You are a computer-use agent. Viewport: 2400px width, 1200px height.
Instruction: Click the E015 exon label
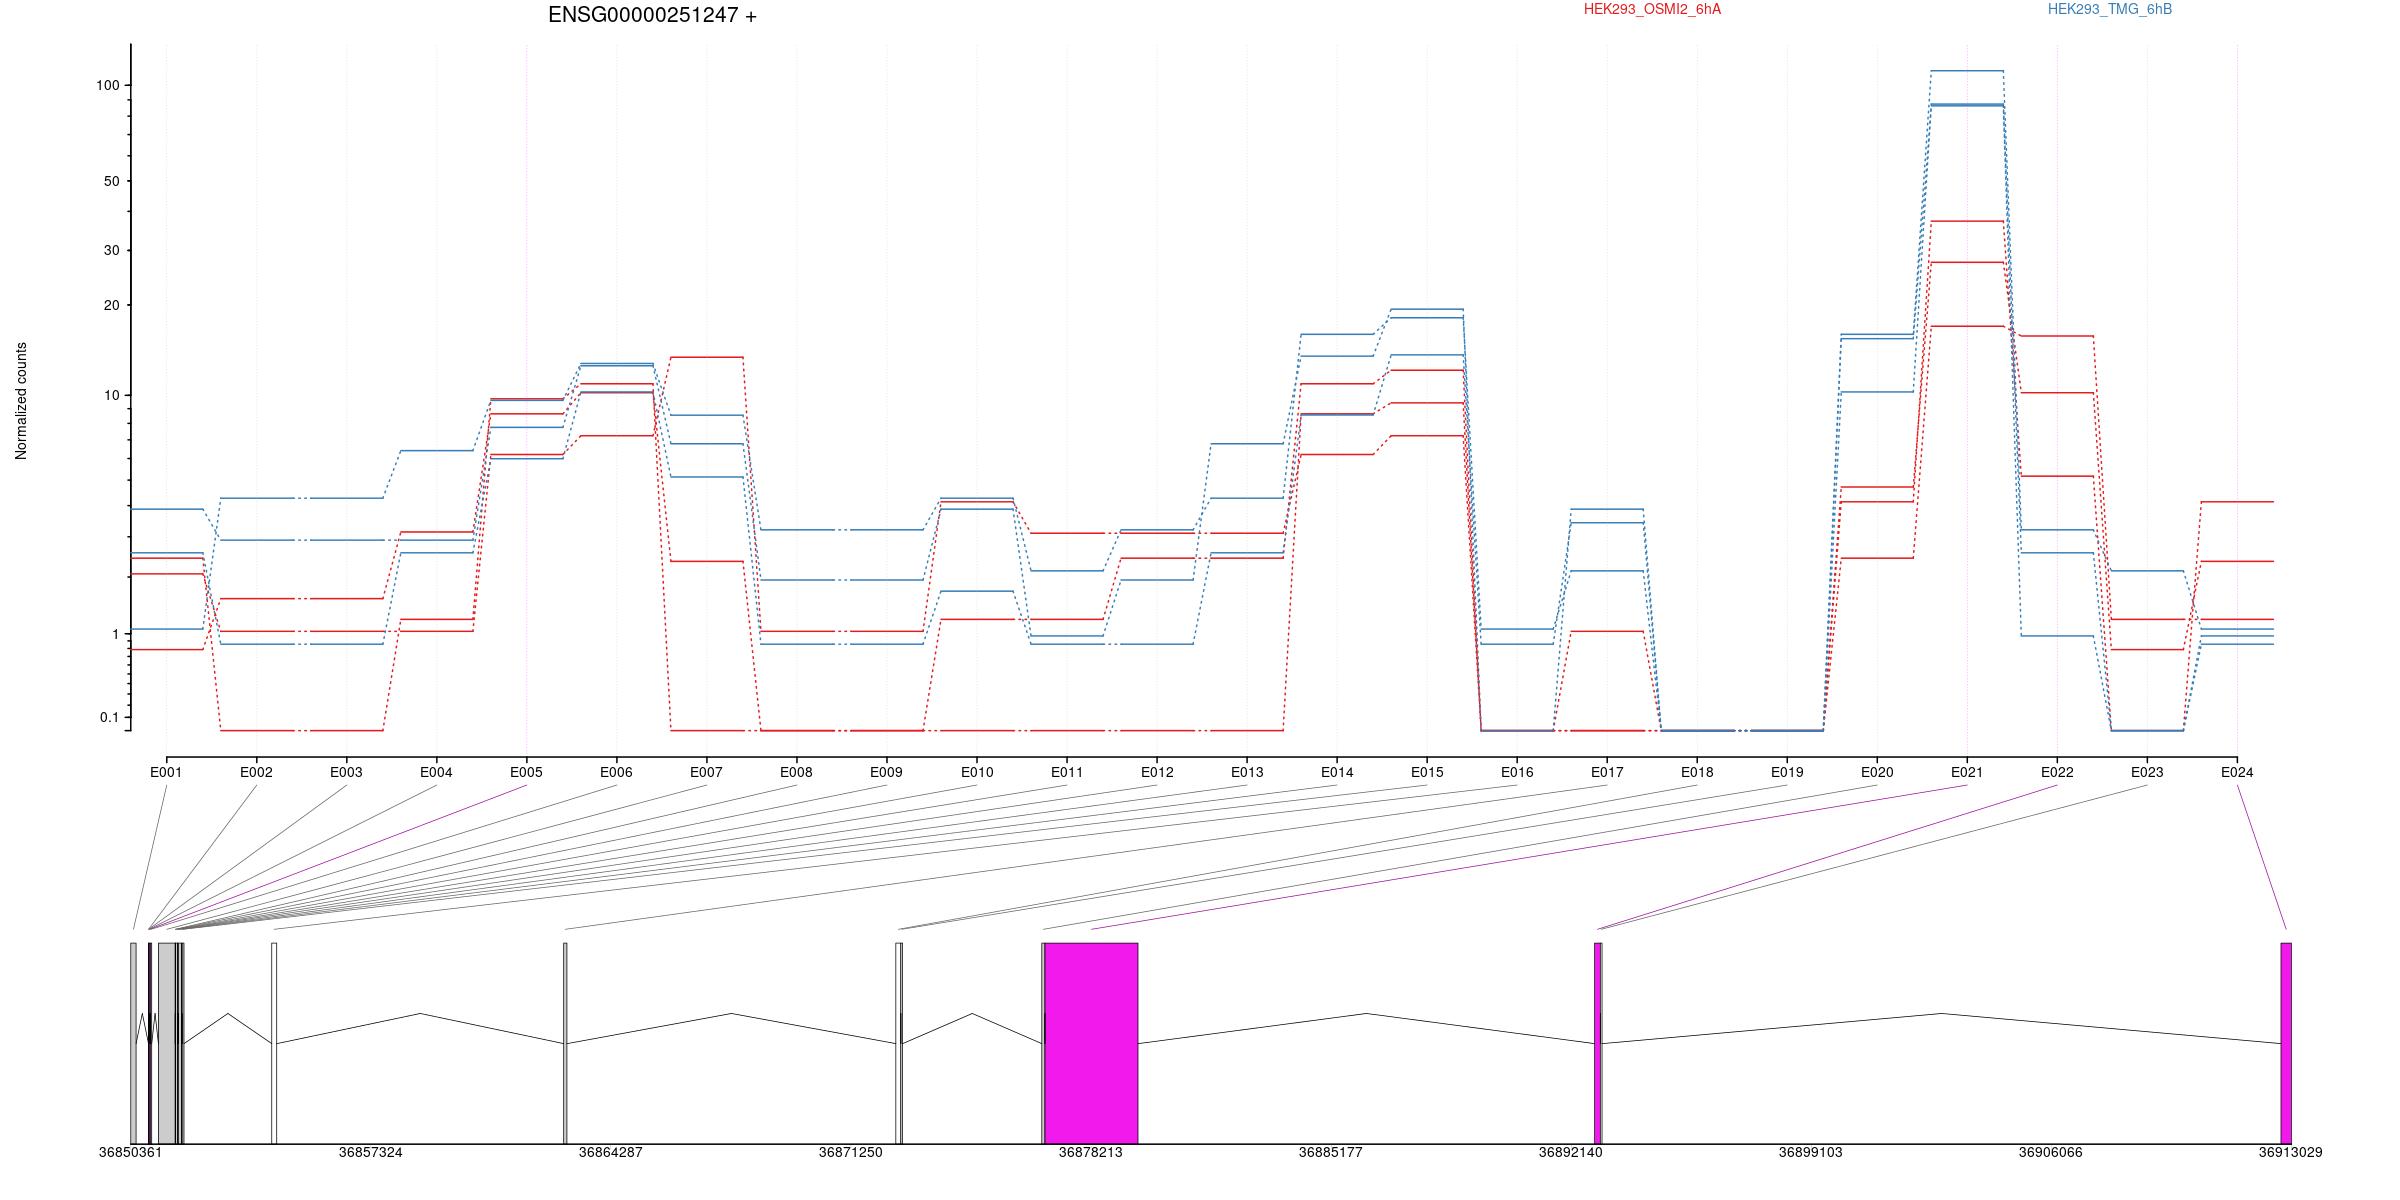1427,772
